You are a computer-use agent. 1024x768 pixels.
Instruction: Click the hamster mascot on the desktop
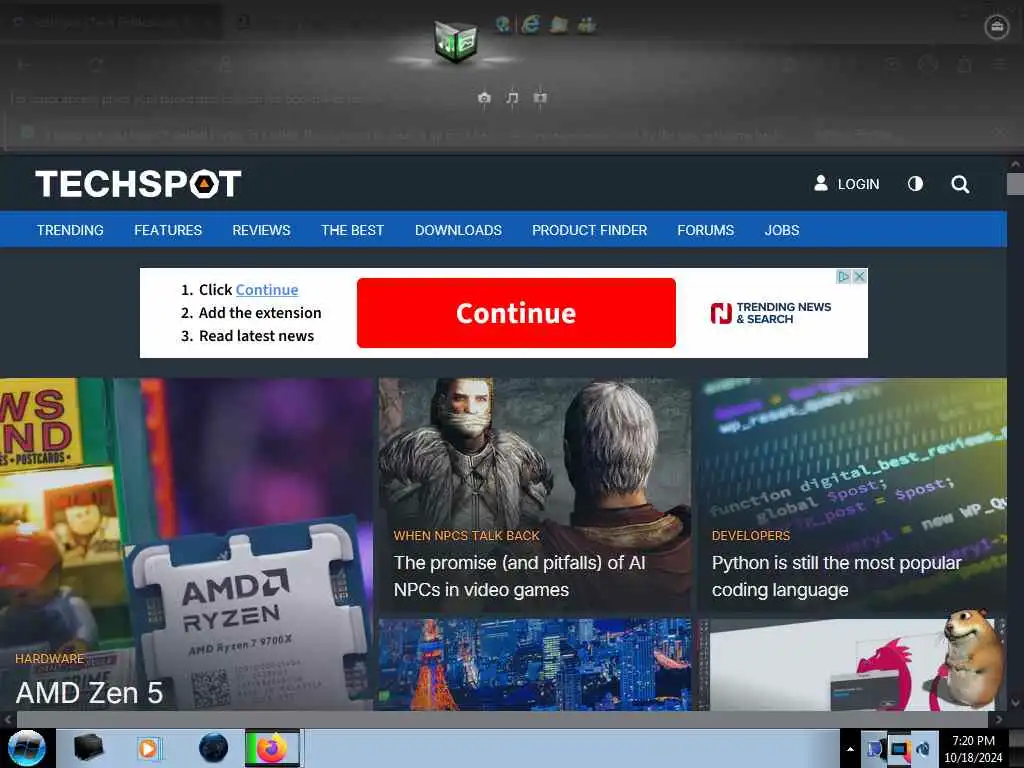click(x=972, y=658)
